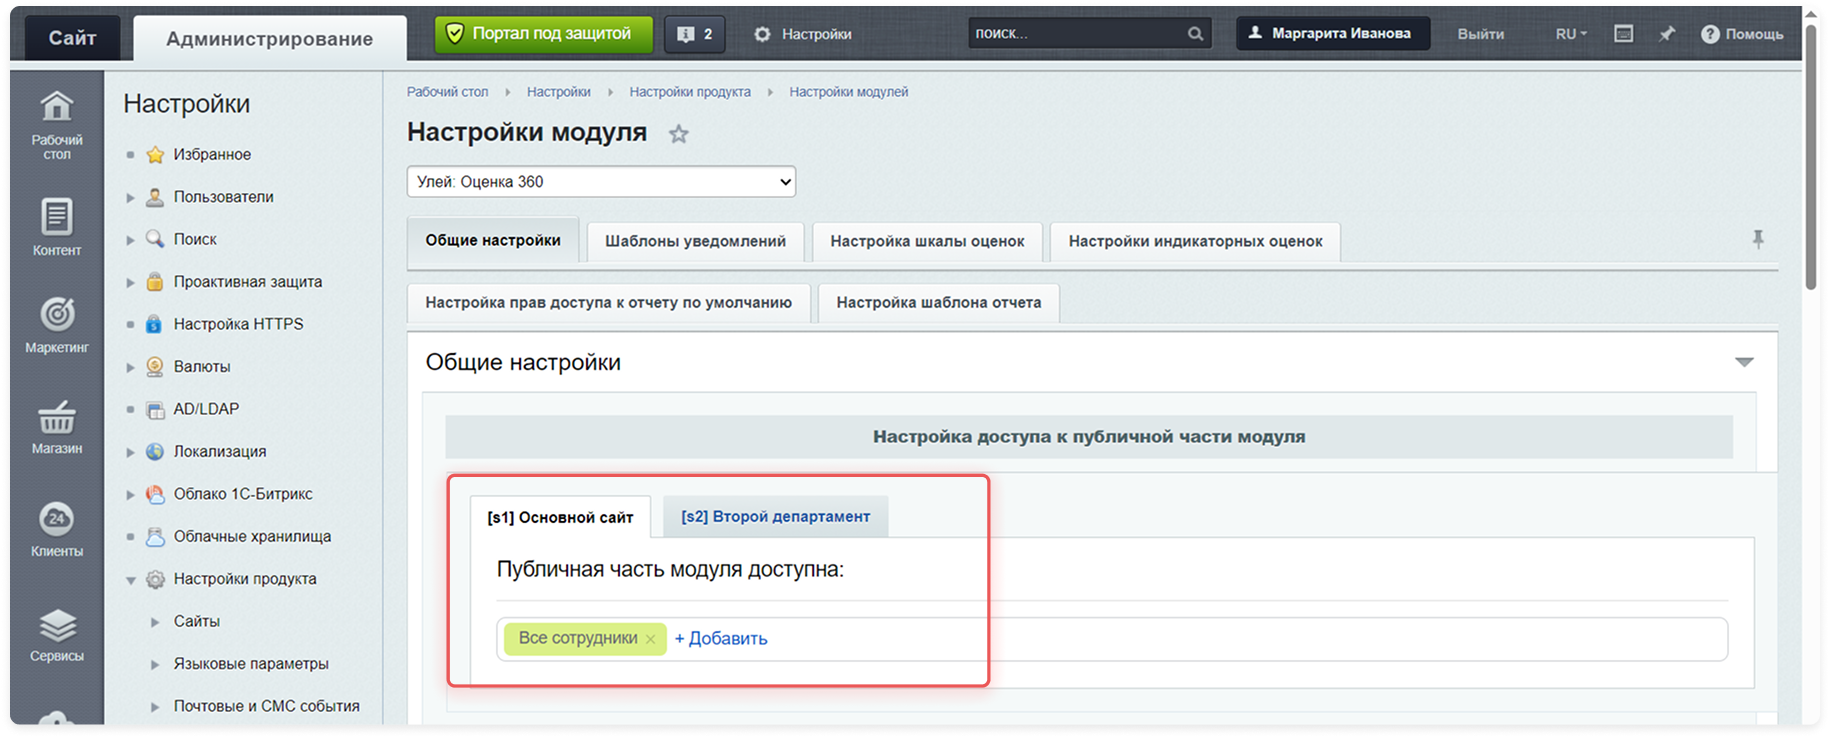Collapse the Общие настройки section arrow
1830x739 pixels.
[1744, 362]
